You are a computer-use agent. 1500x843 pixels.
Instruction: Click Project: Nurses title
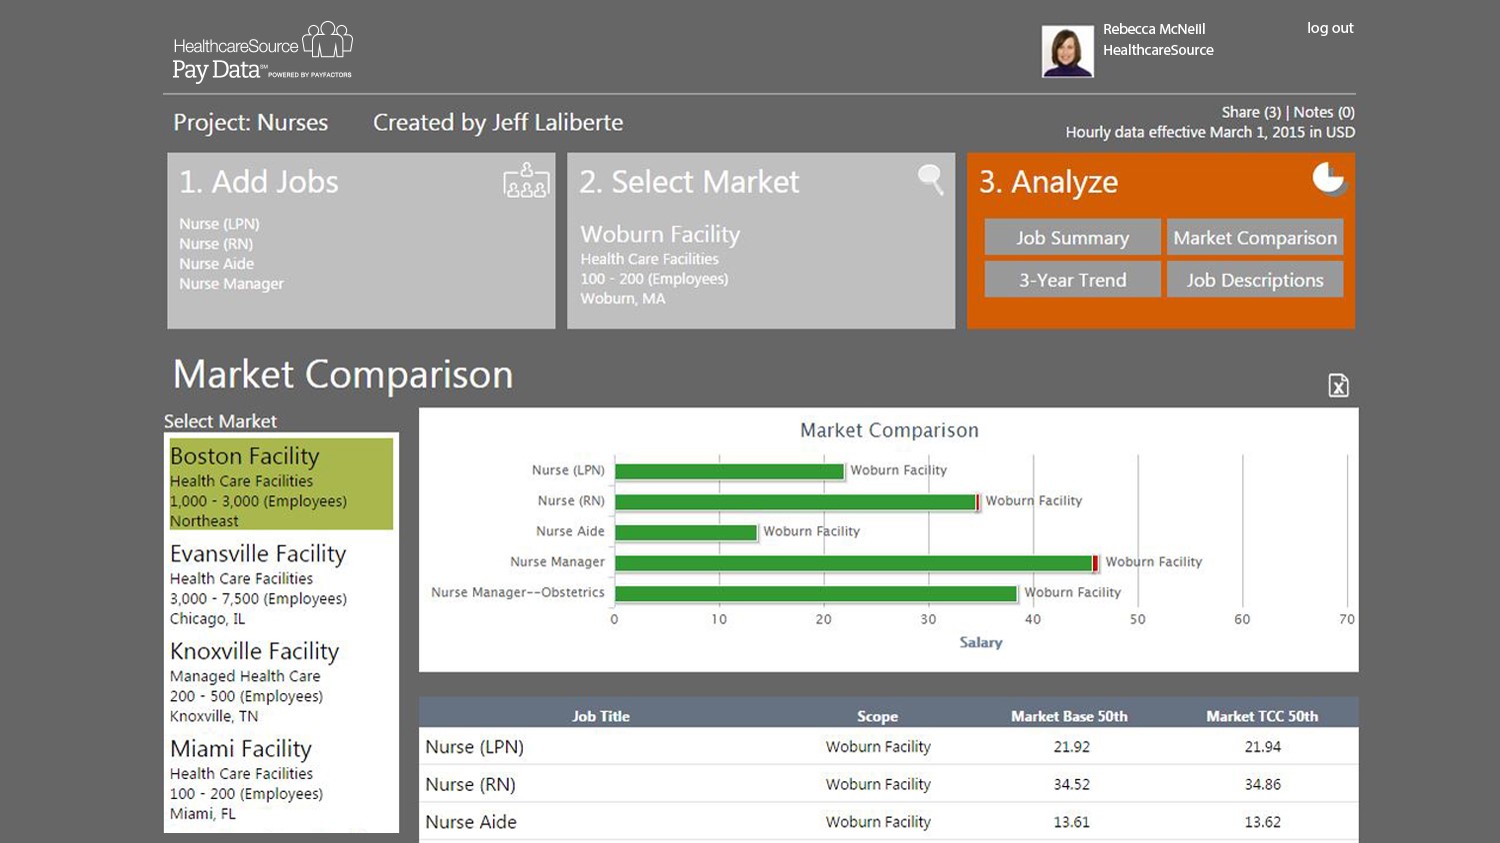(x=250, y=123)
